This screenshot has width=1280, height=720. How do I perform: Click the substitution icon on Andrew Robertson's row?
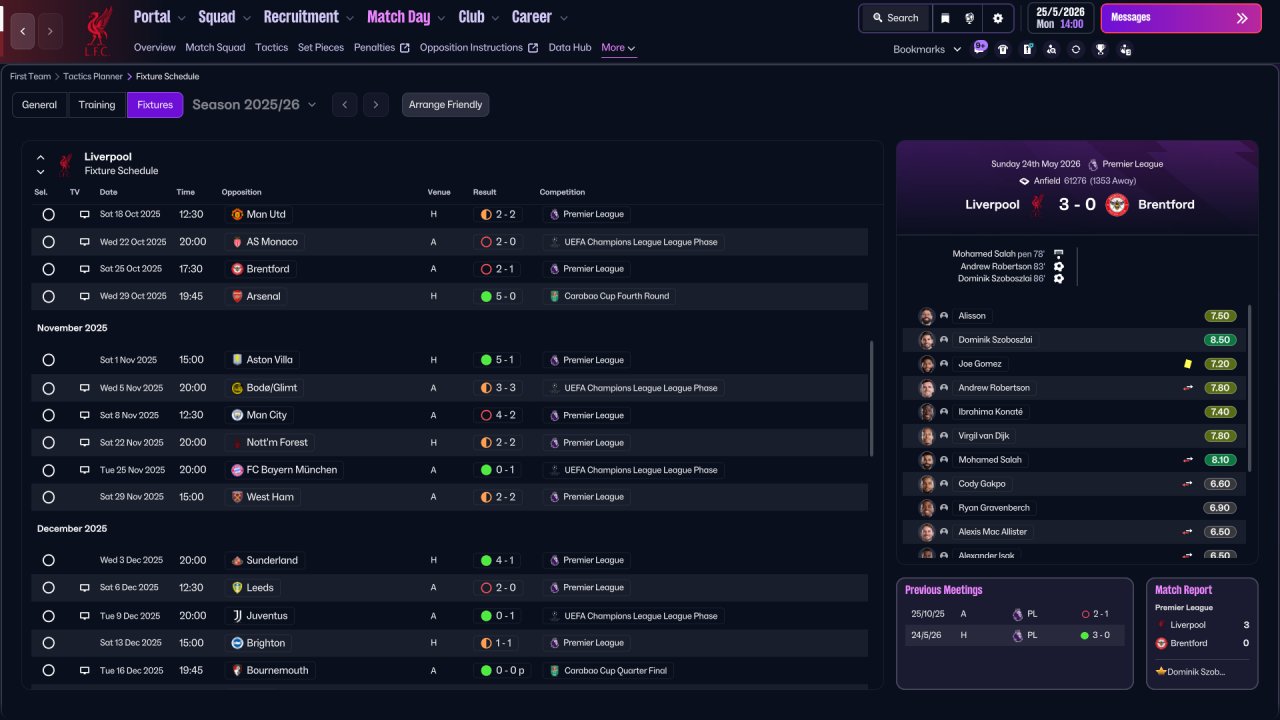[x=1188, y=388]
